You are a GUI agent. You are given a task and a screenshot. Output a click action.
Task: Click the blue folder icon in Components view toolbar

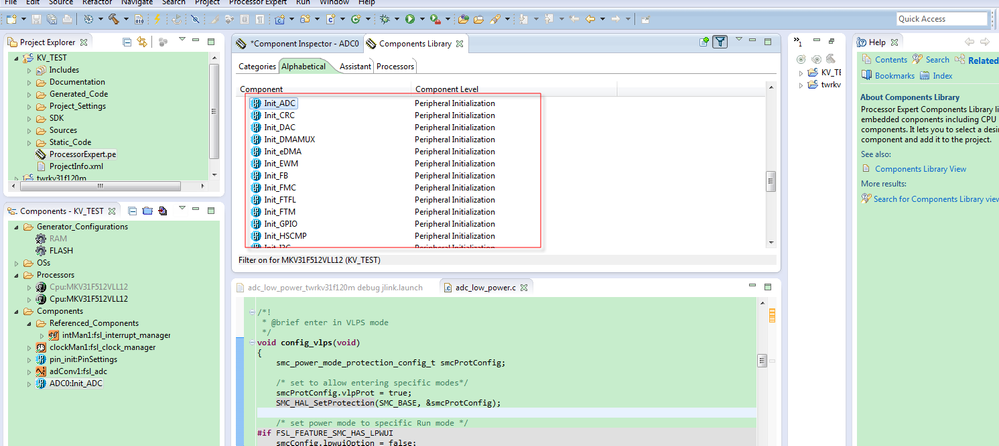[147, 211]
